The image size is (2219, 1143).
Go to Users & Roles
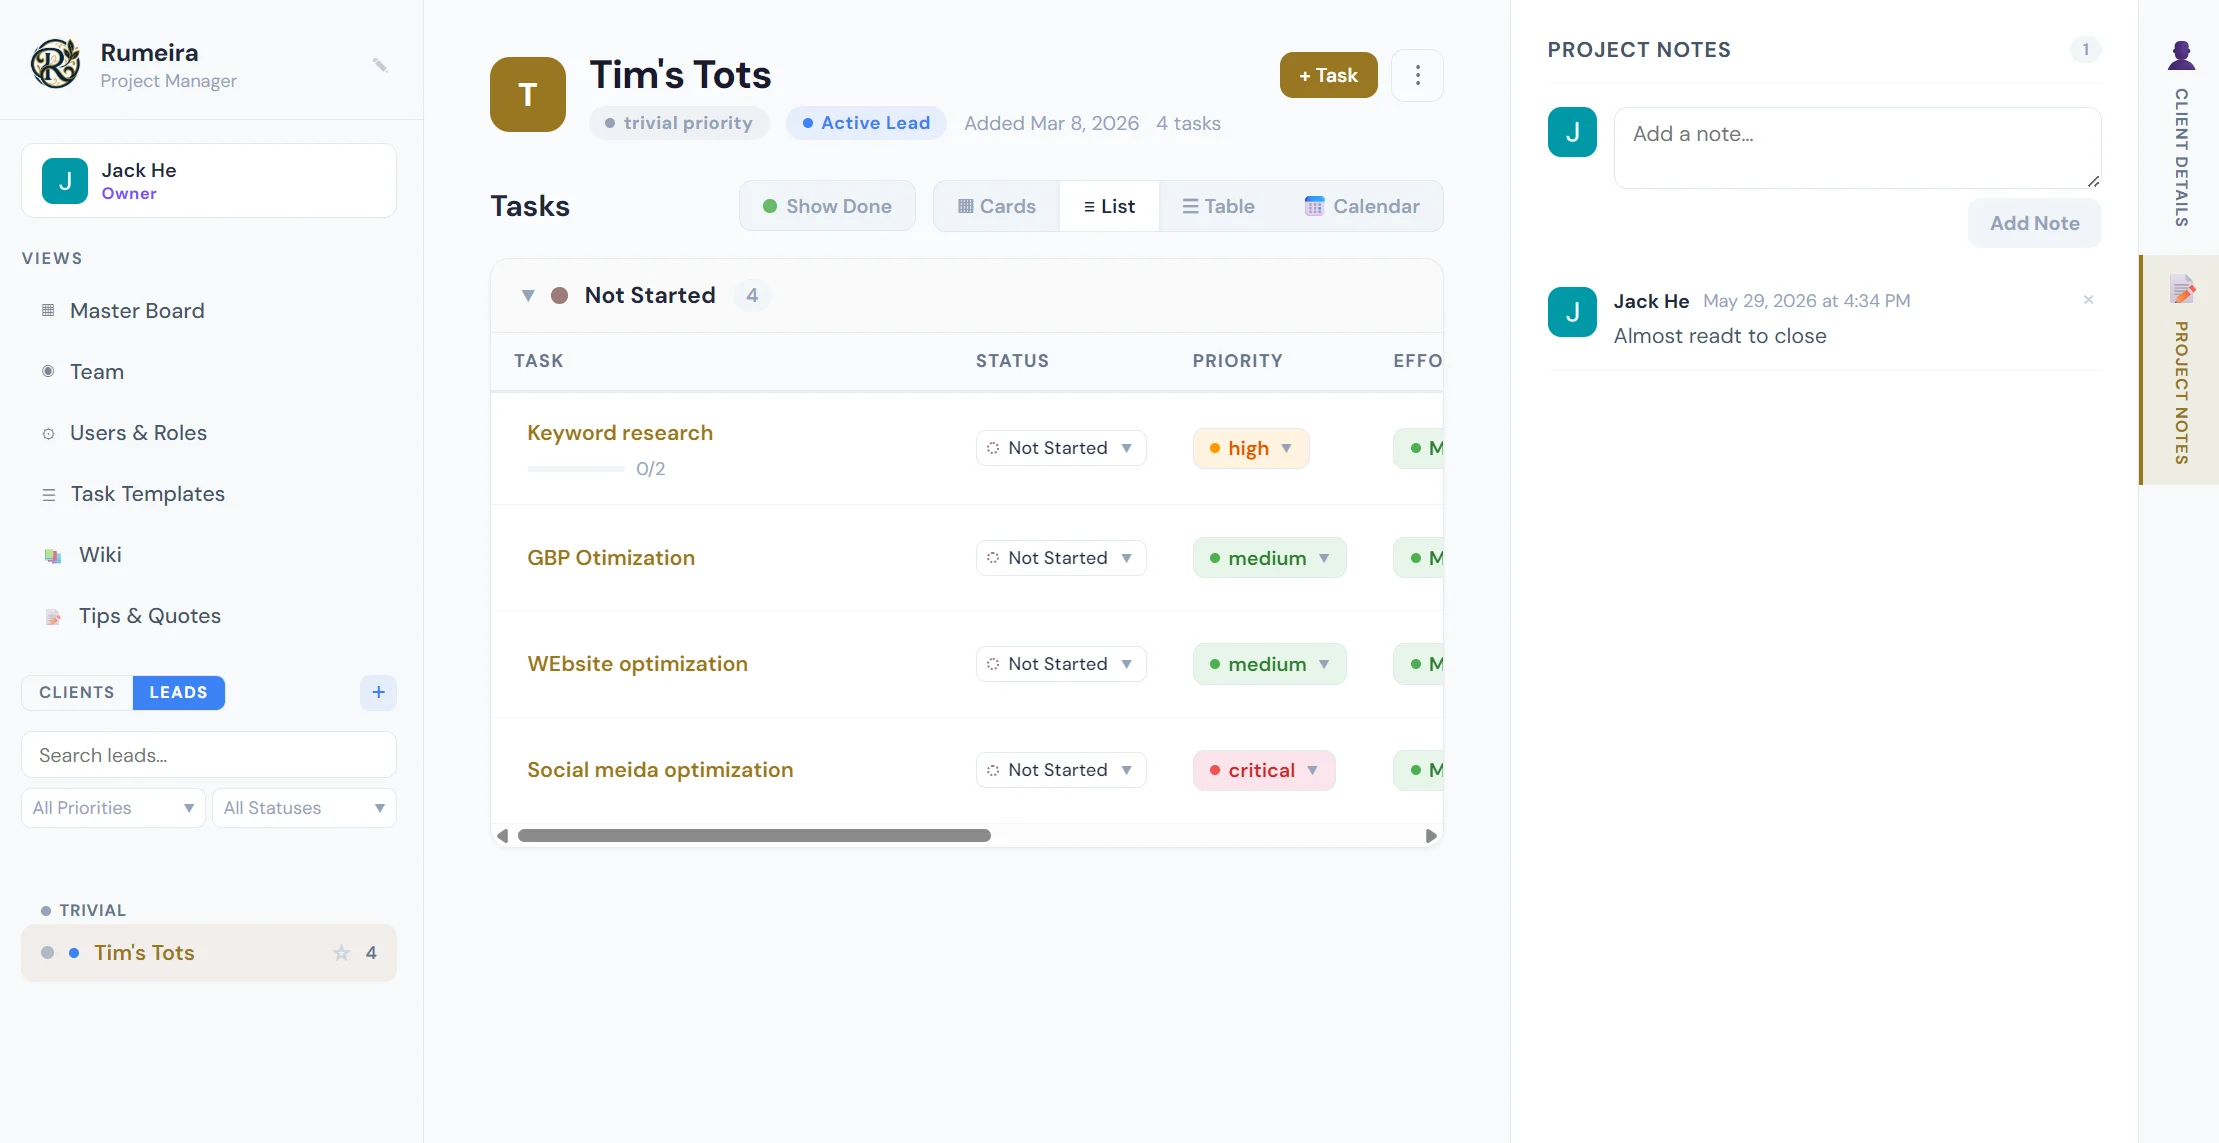point(138,433)
